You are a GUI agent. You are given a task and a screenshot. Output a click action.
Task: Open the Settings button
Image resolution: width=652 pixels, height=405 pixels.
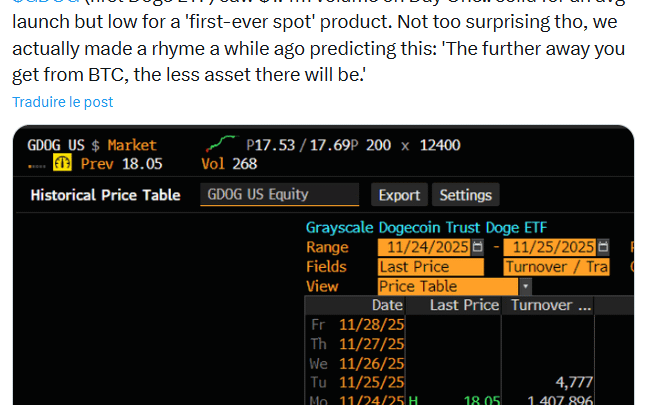click(465, 195)
